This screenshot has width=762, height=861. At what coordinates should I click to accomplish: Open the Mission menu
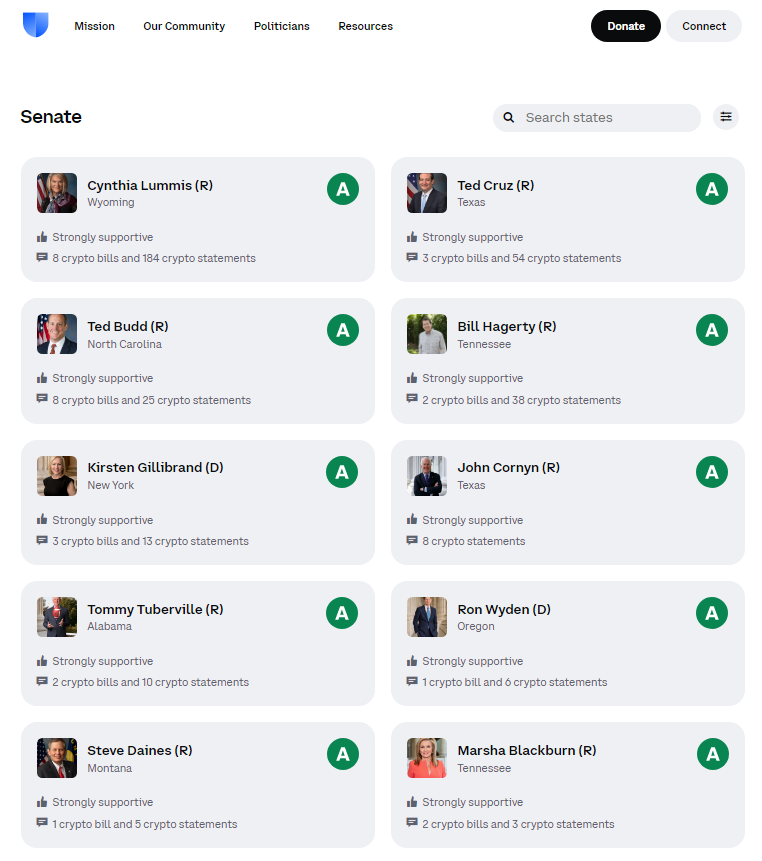click(x=94, y=26)
